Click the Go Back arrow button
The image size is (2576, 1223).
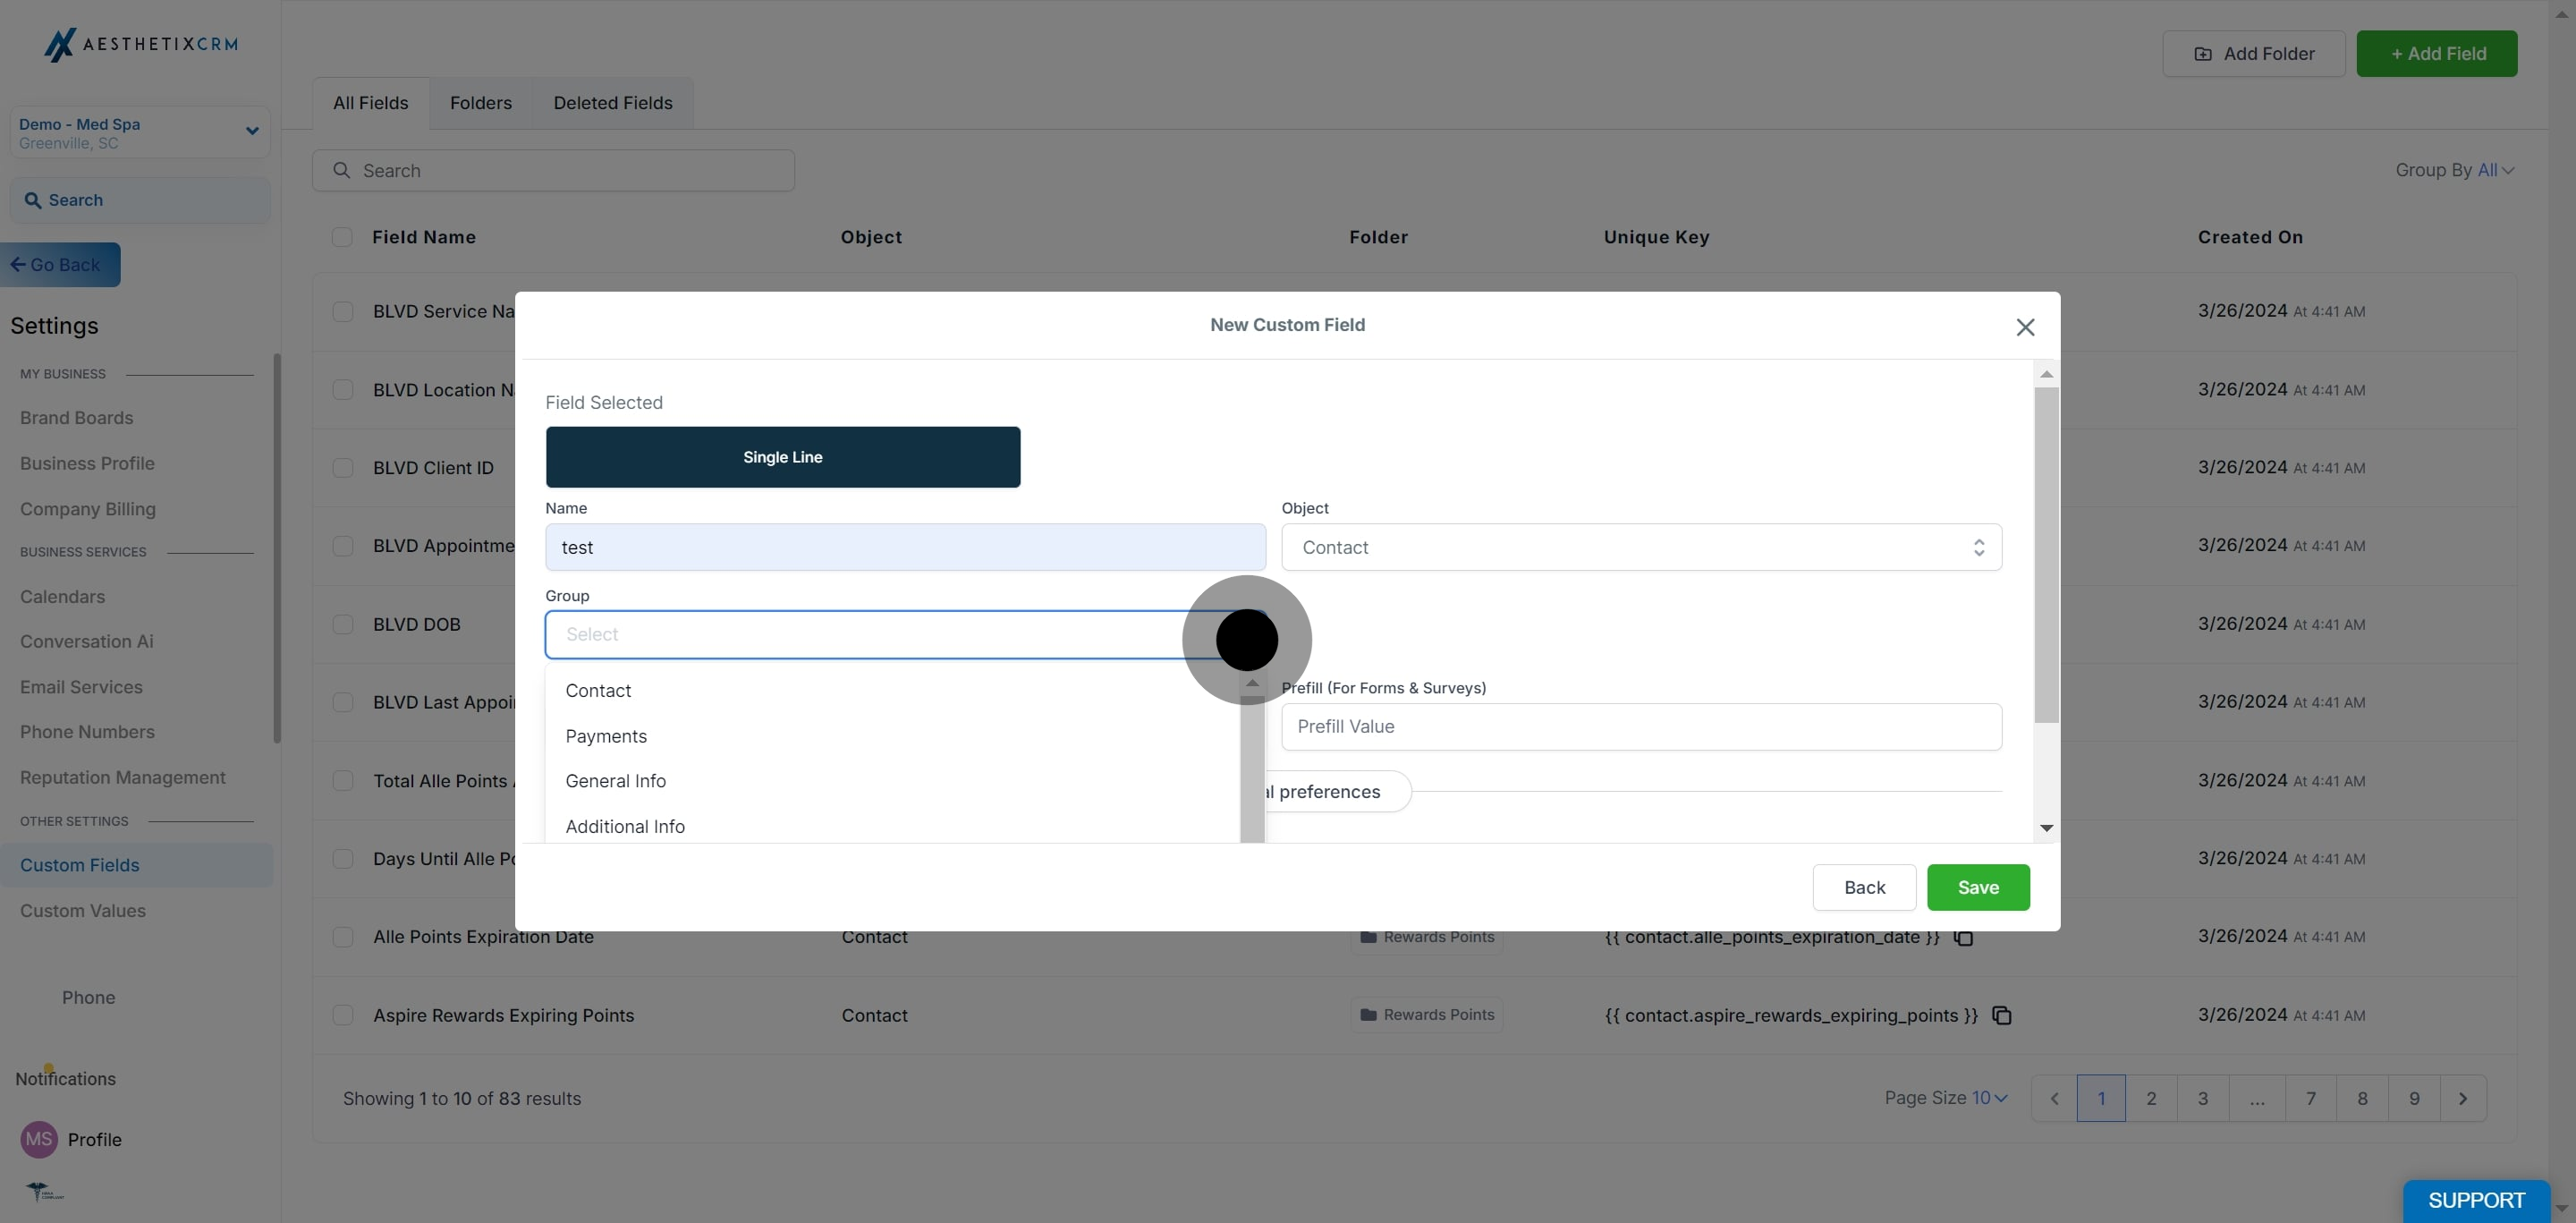tap(60, 265)
